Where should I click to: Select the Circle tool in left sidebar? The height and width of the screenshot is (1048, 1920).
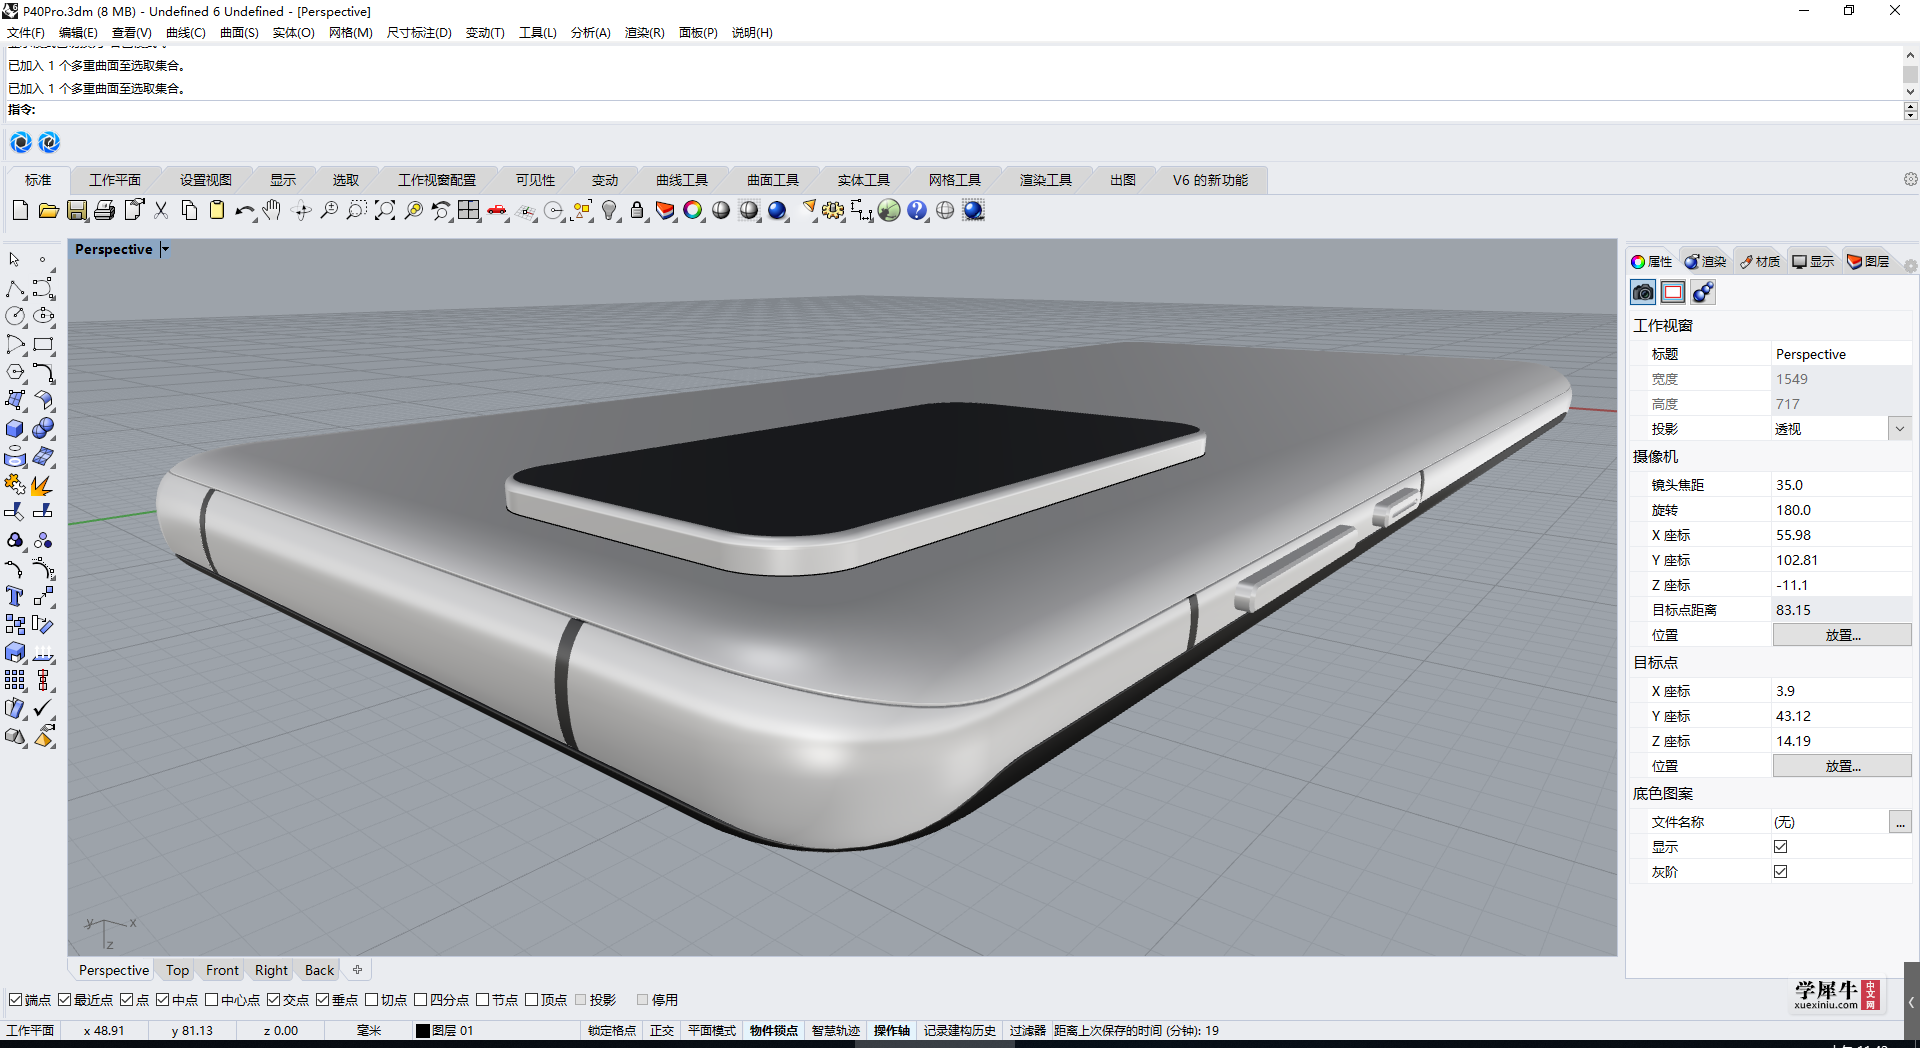tap(15, 316)
